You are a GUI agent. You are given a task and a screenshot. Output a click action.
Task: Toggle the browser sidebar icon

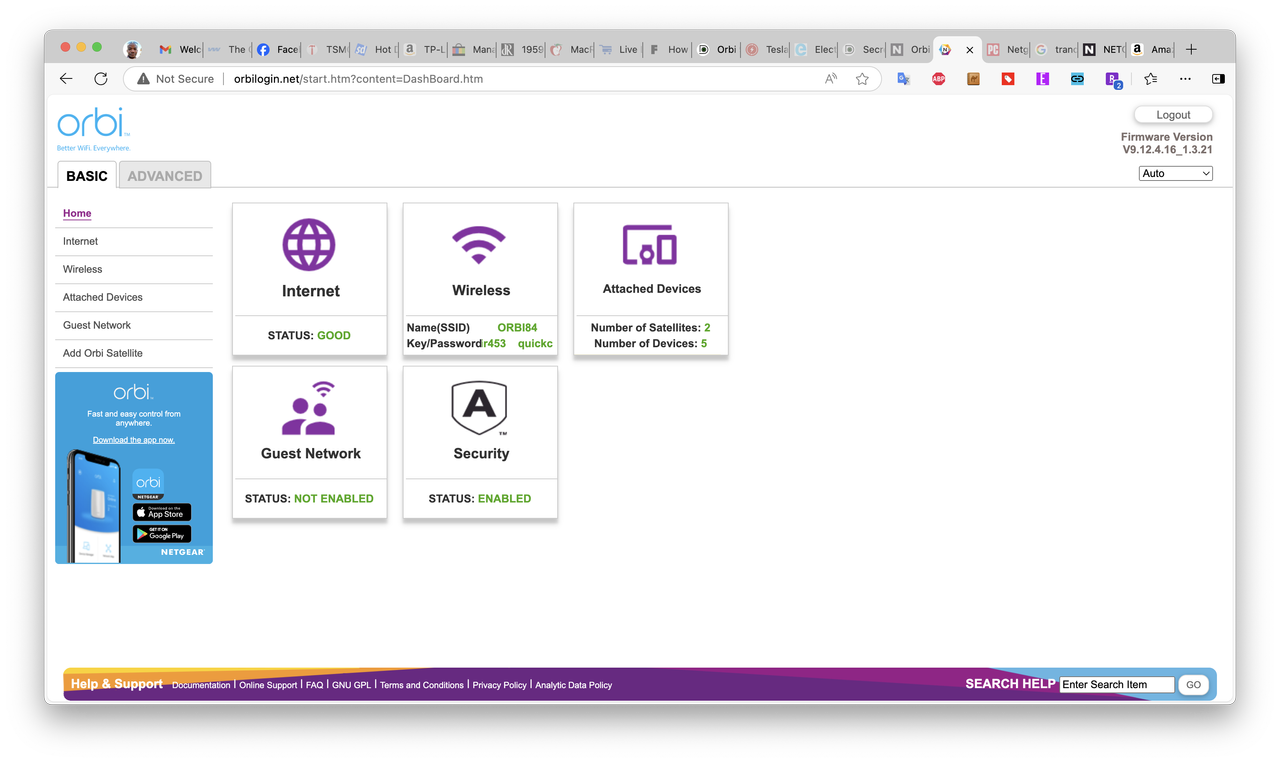pos(1218,79)
